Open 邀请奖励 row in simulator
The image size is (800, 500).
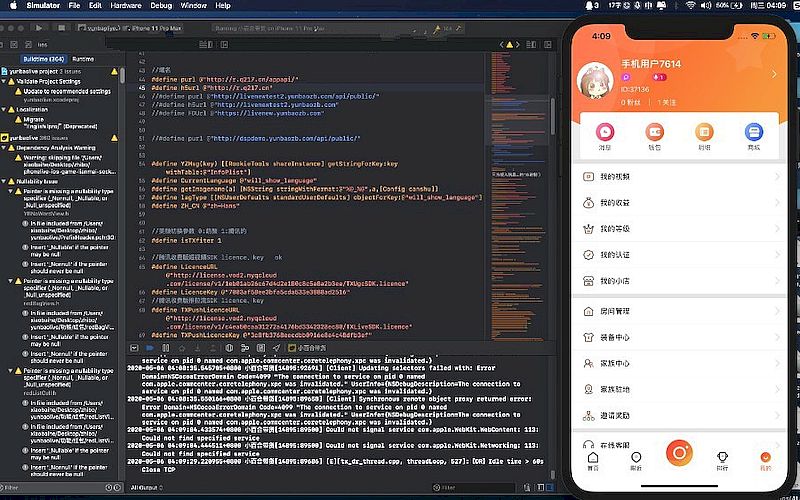(680, 415)
